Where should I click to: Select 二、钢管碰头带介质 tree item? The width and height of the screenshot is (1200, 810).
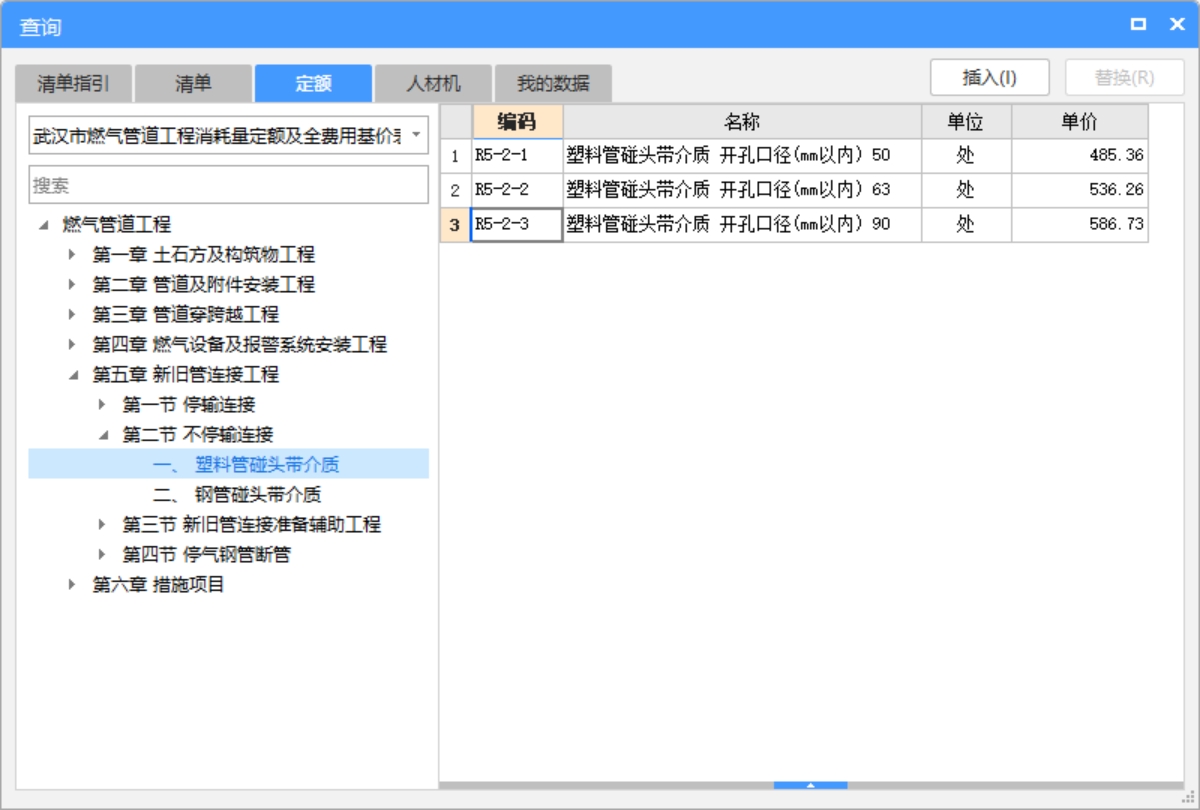tap(237, 494)
